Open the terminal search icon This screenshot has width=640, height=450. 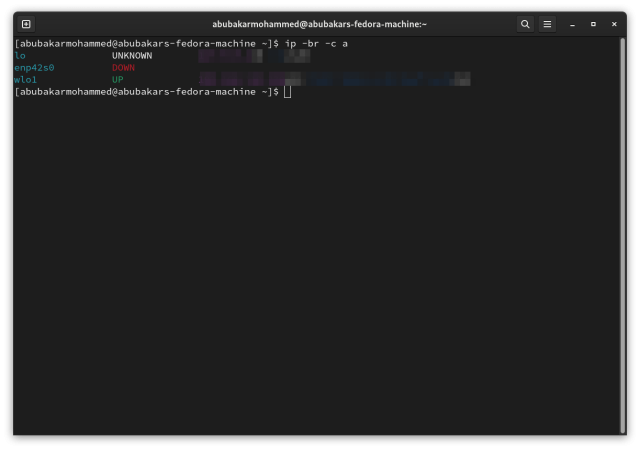pyautogui.click(x=525, y=24)
